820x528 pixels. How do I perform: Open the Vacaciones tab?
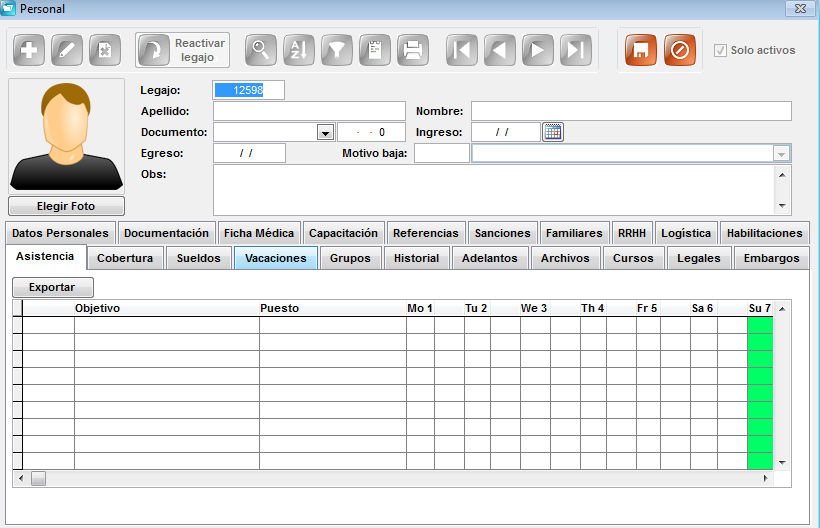(276, 258)
